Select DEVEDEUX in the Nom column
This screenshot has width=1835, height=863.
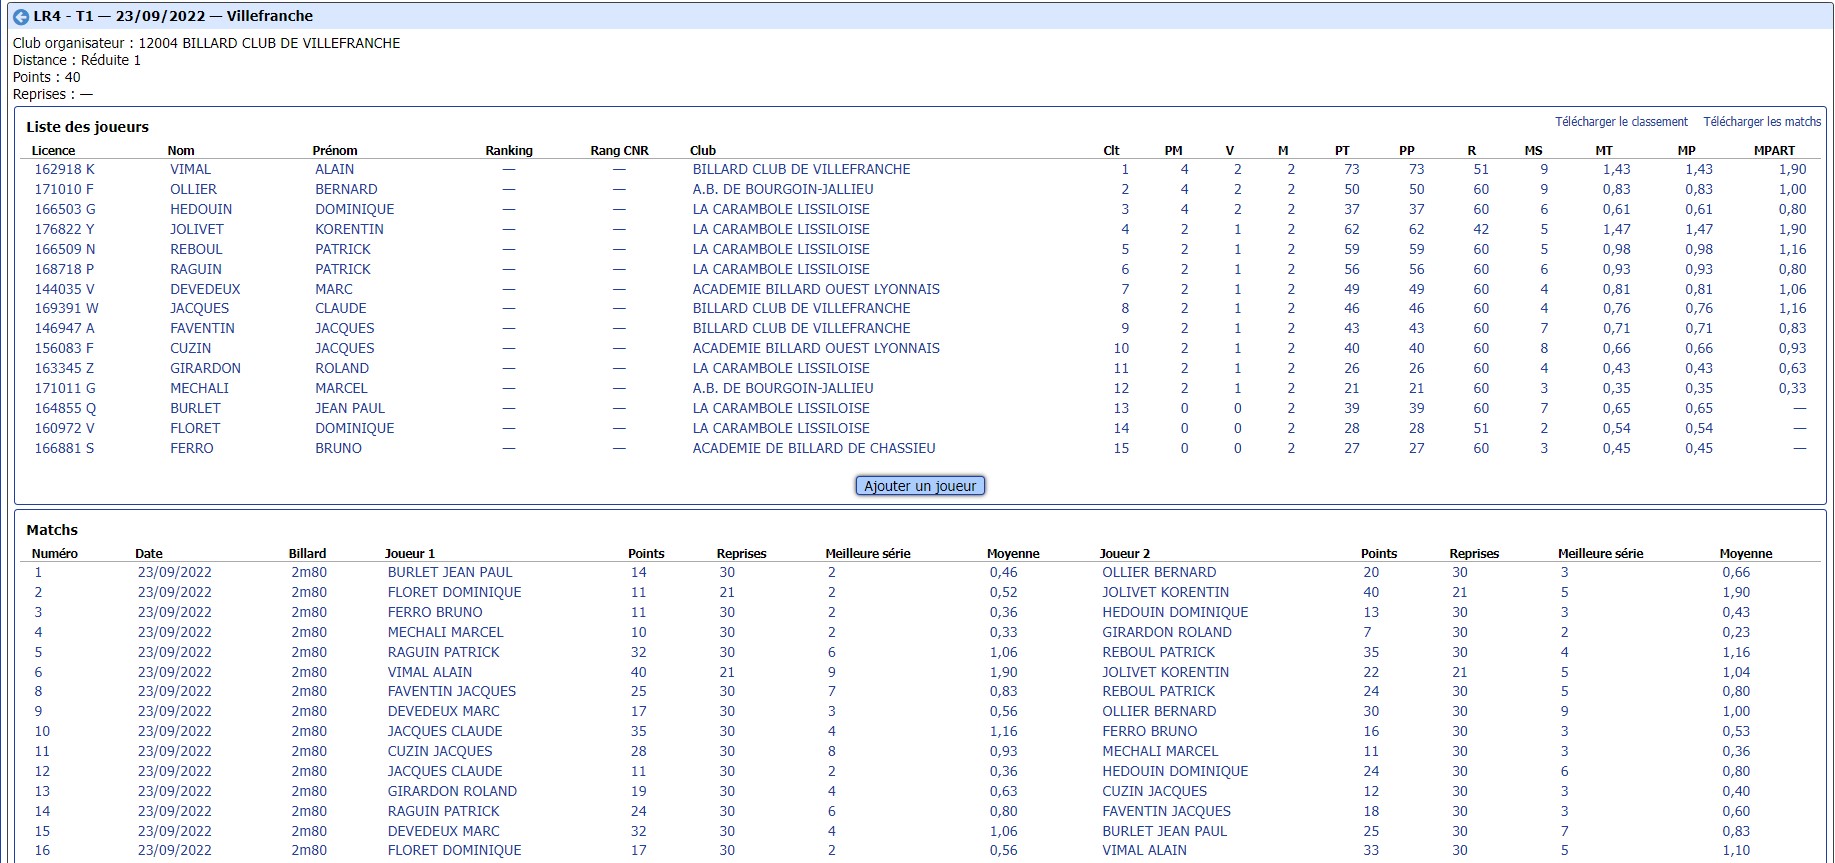point(205,289)
